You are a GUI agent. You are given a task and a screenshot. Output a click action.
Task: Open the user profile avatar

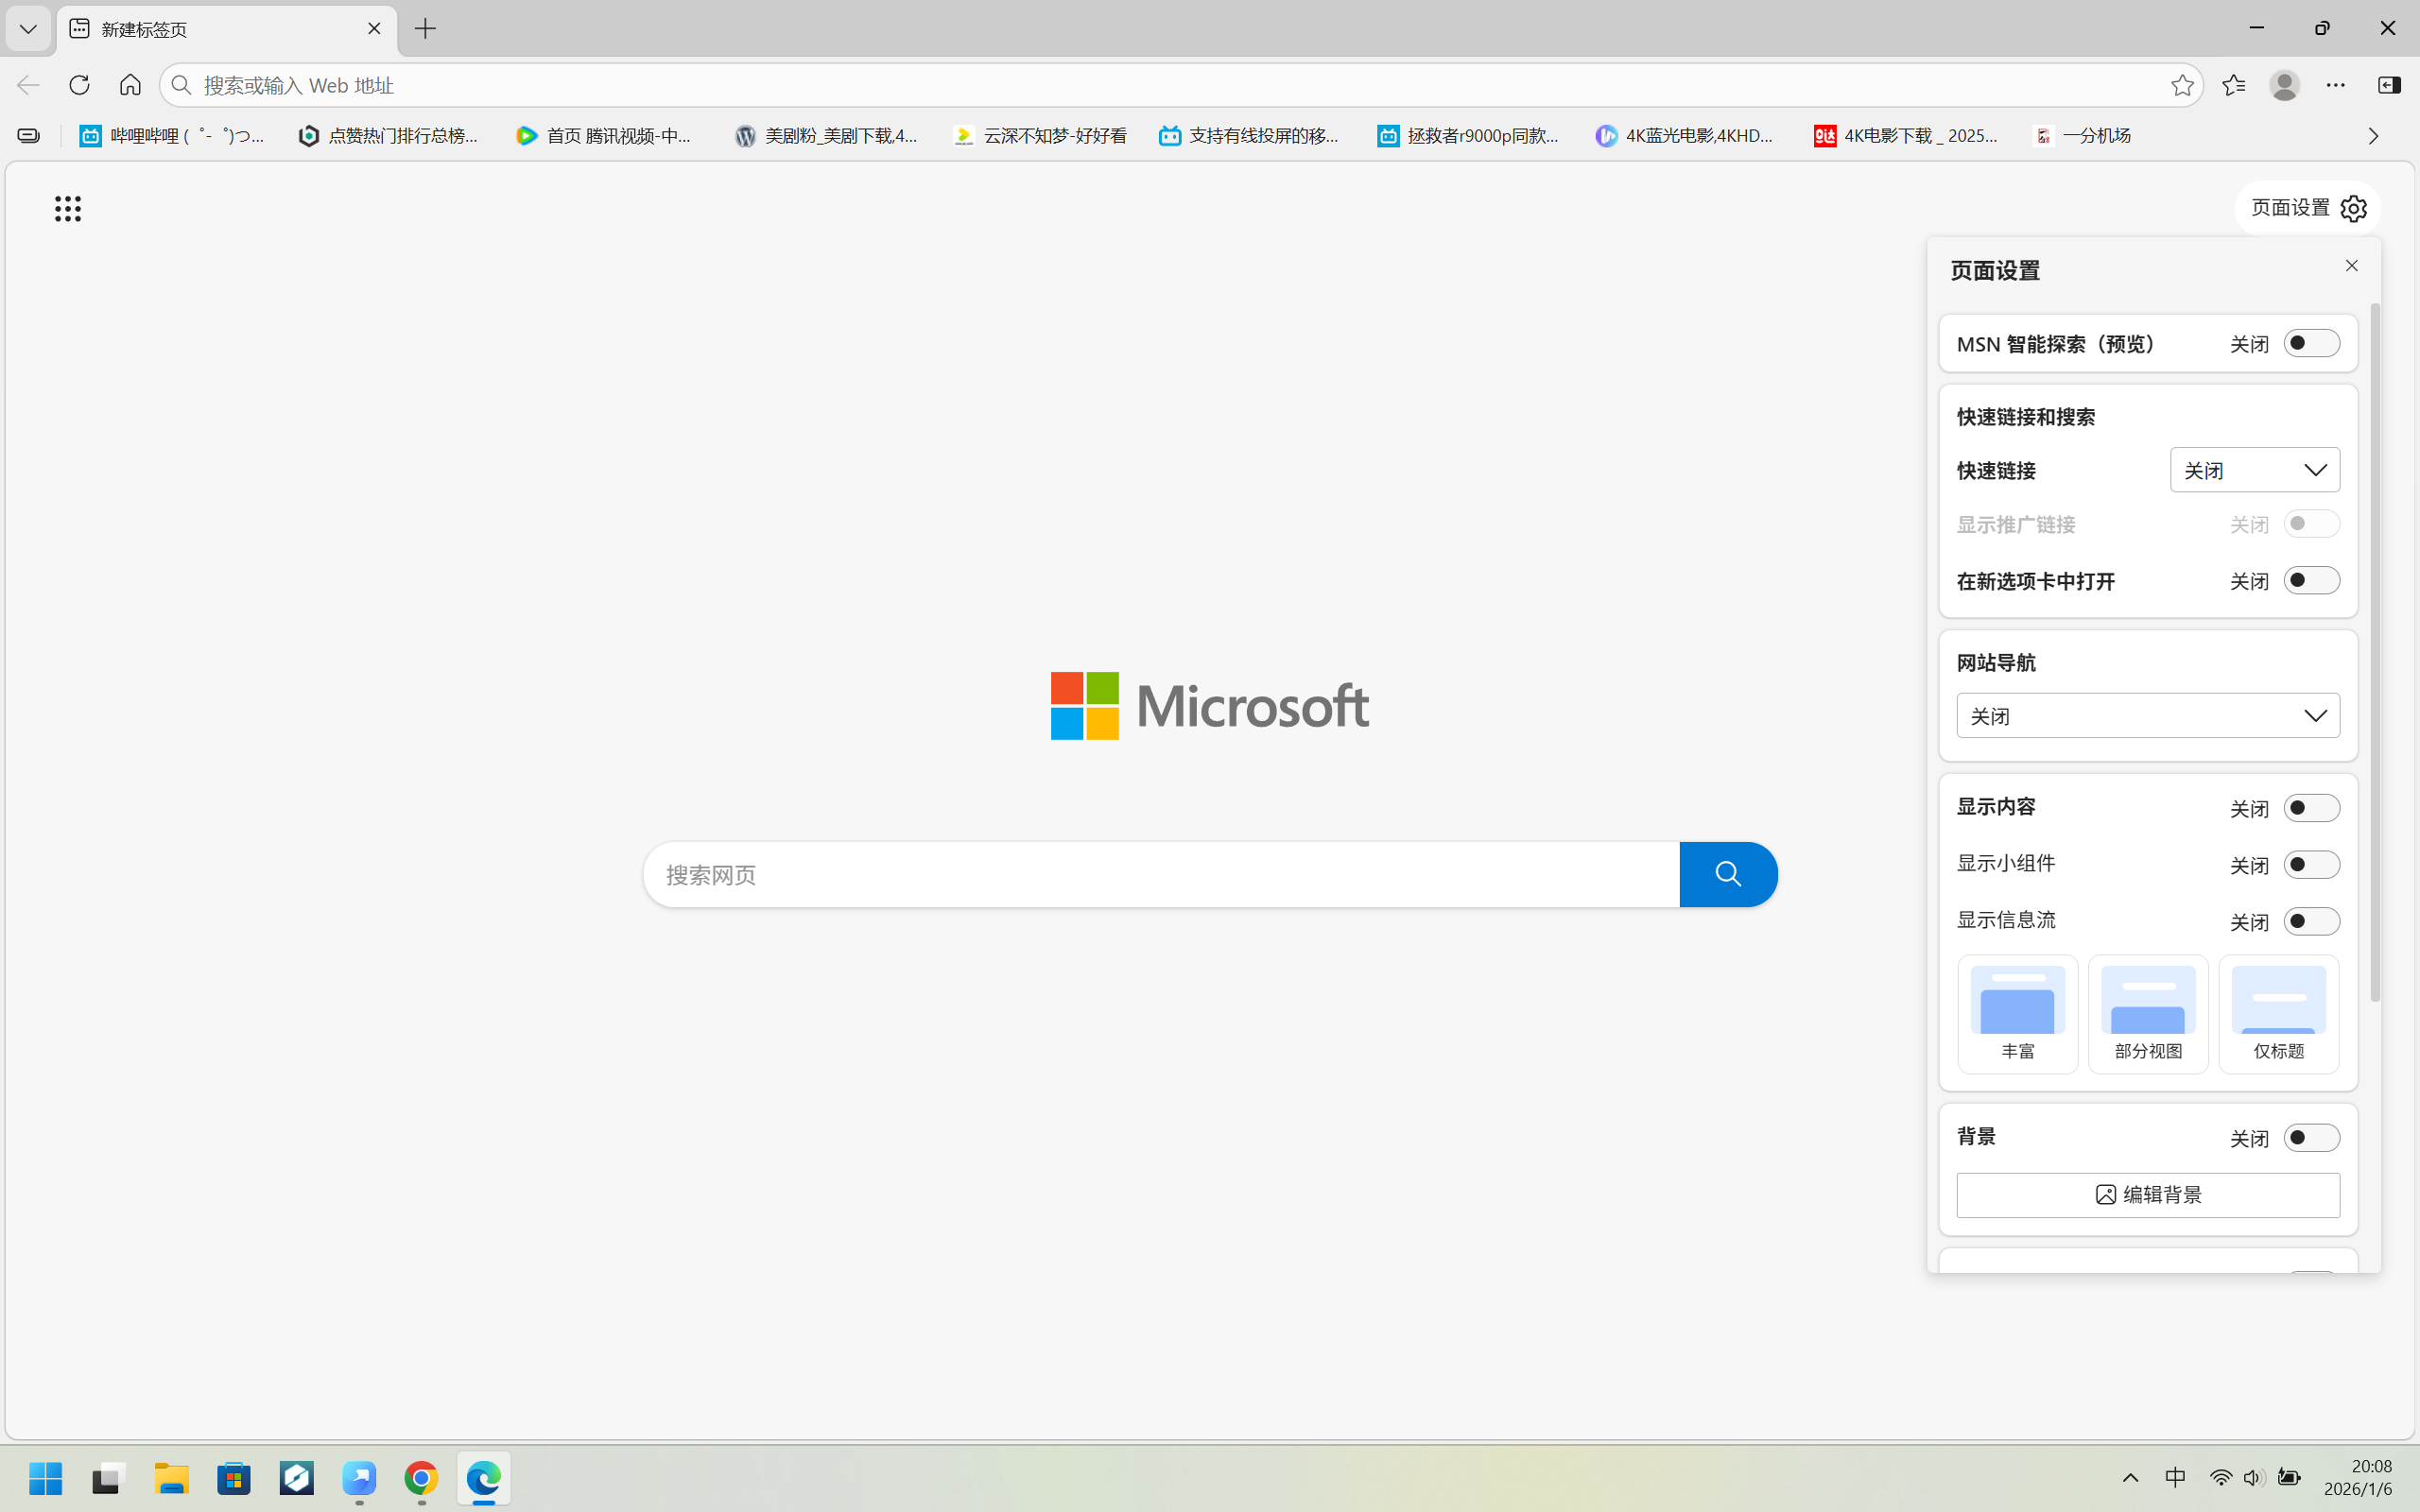[x=2284, y=85]
